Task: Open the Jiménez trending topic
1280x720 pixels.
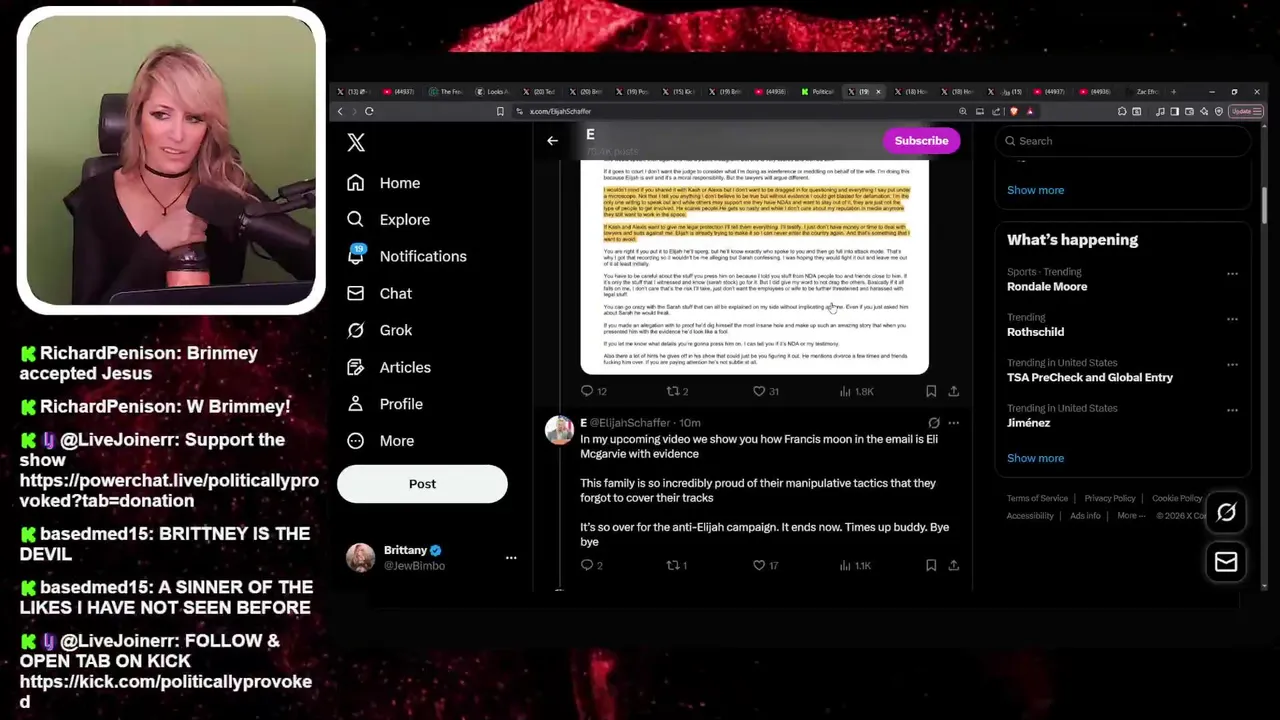Action: click(1028, 423)
